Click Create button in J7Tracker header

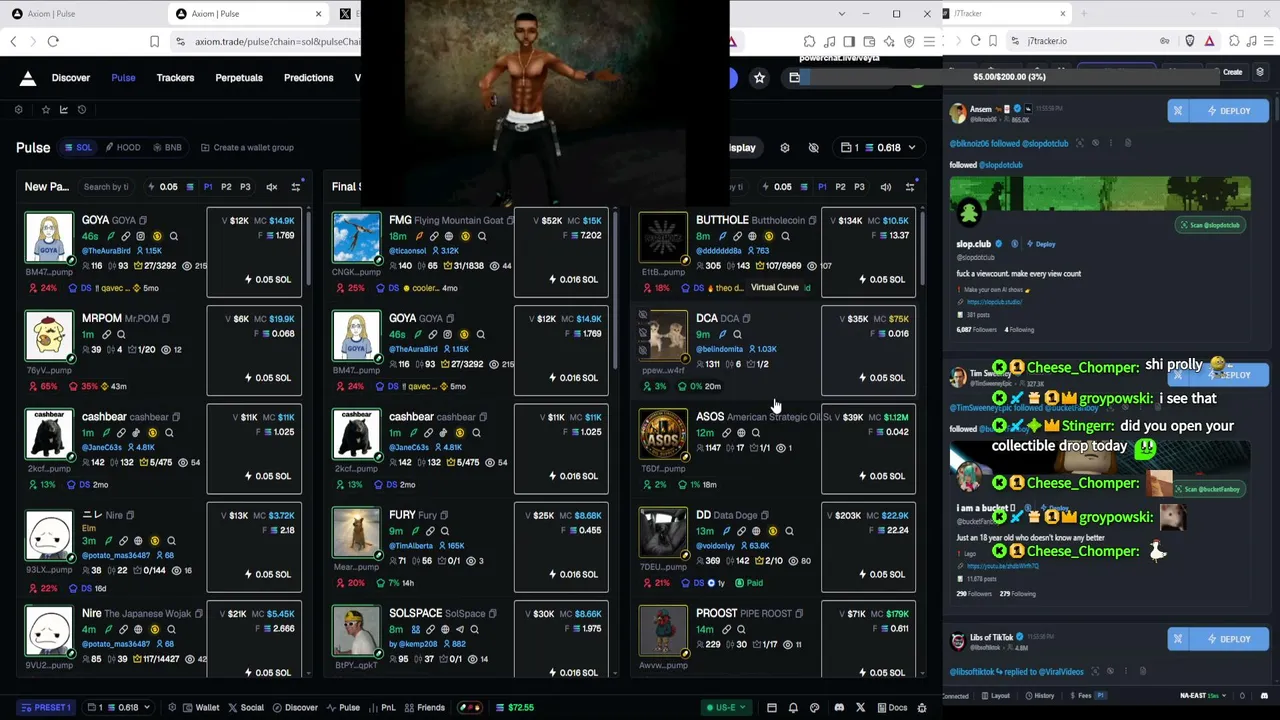[x=1232, y=72]
